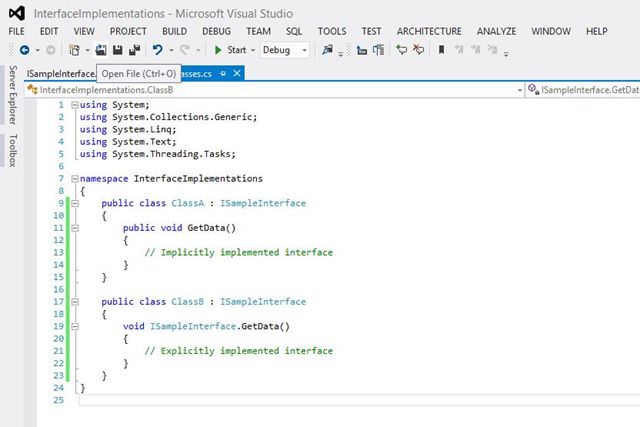Collapse the ClassA class block
This screenshot has height=427, width=640.
[75, 203]
